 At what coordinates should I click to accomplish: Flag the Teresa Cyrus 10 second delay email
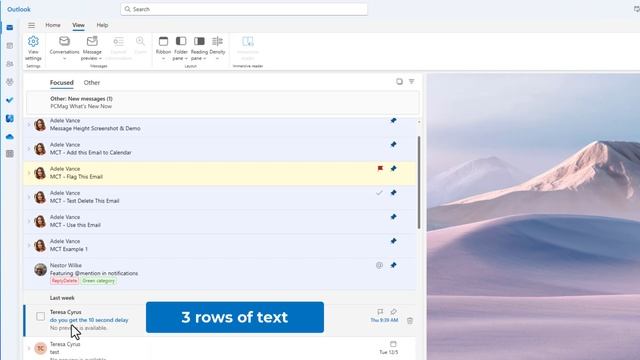pyautogui.click(x=380, y=312)
